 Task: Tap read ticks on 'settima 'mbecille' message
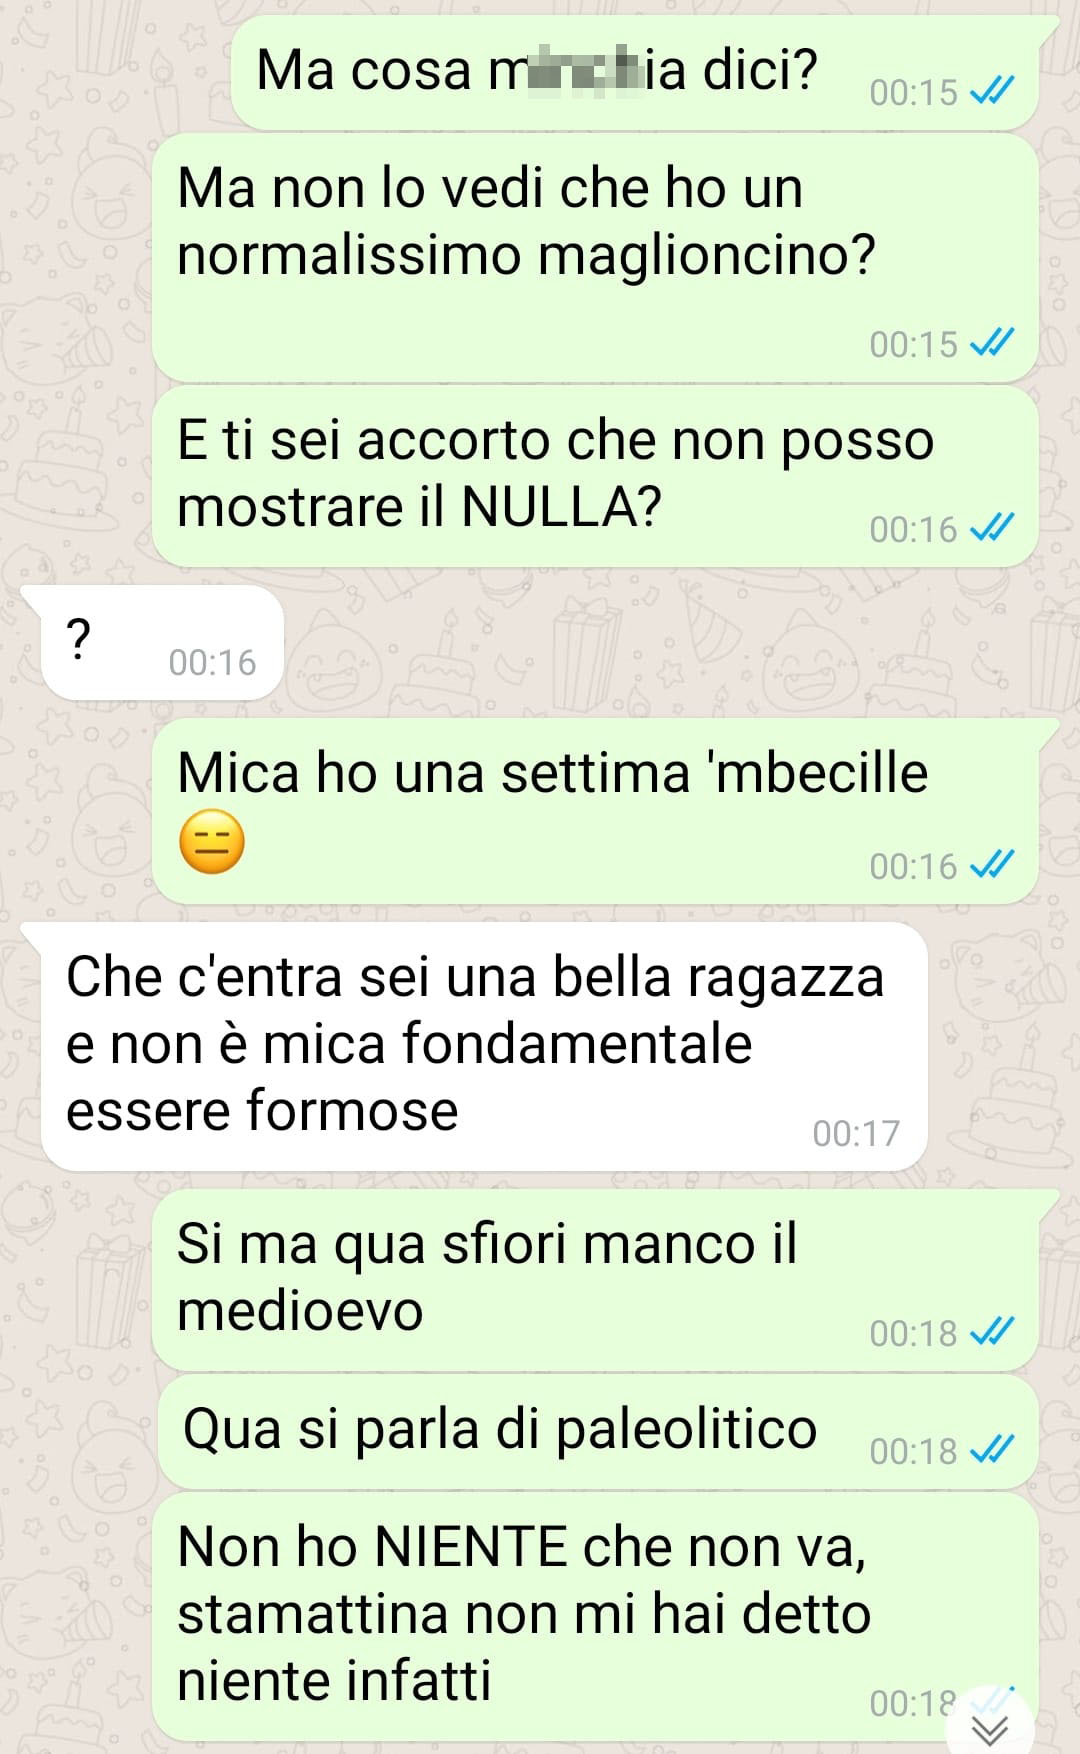click(992, 864)
